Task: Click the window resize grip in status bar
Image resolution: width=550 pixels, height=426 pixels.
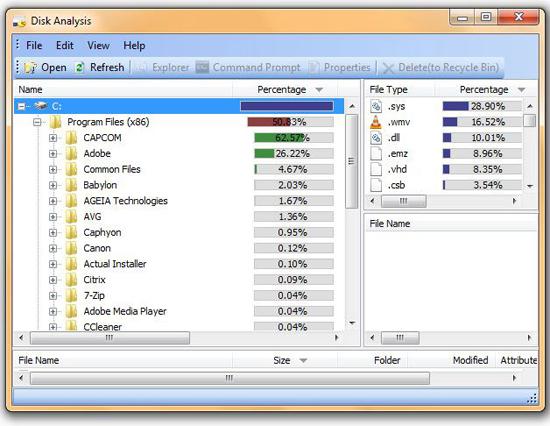Action: click(532, 398)
